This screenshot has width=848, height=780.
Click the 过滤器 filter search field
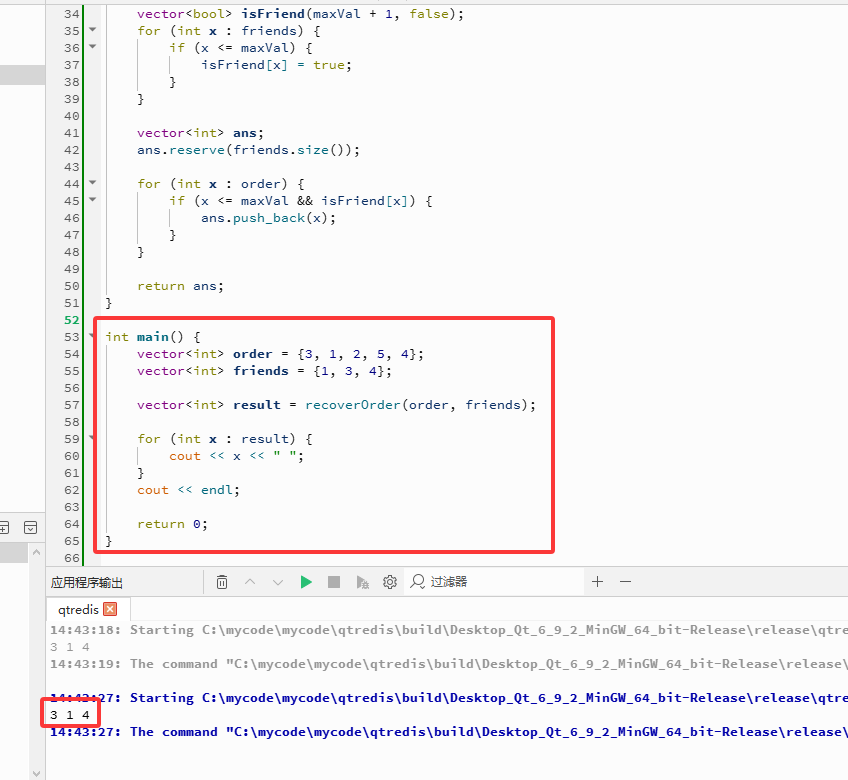493,582
